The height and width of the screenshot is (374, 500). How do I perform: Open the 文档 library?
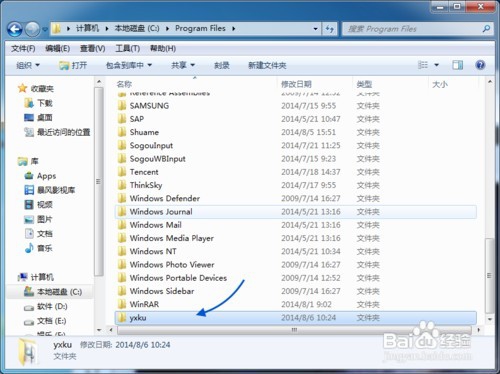click(38, 233)
